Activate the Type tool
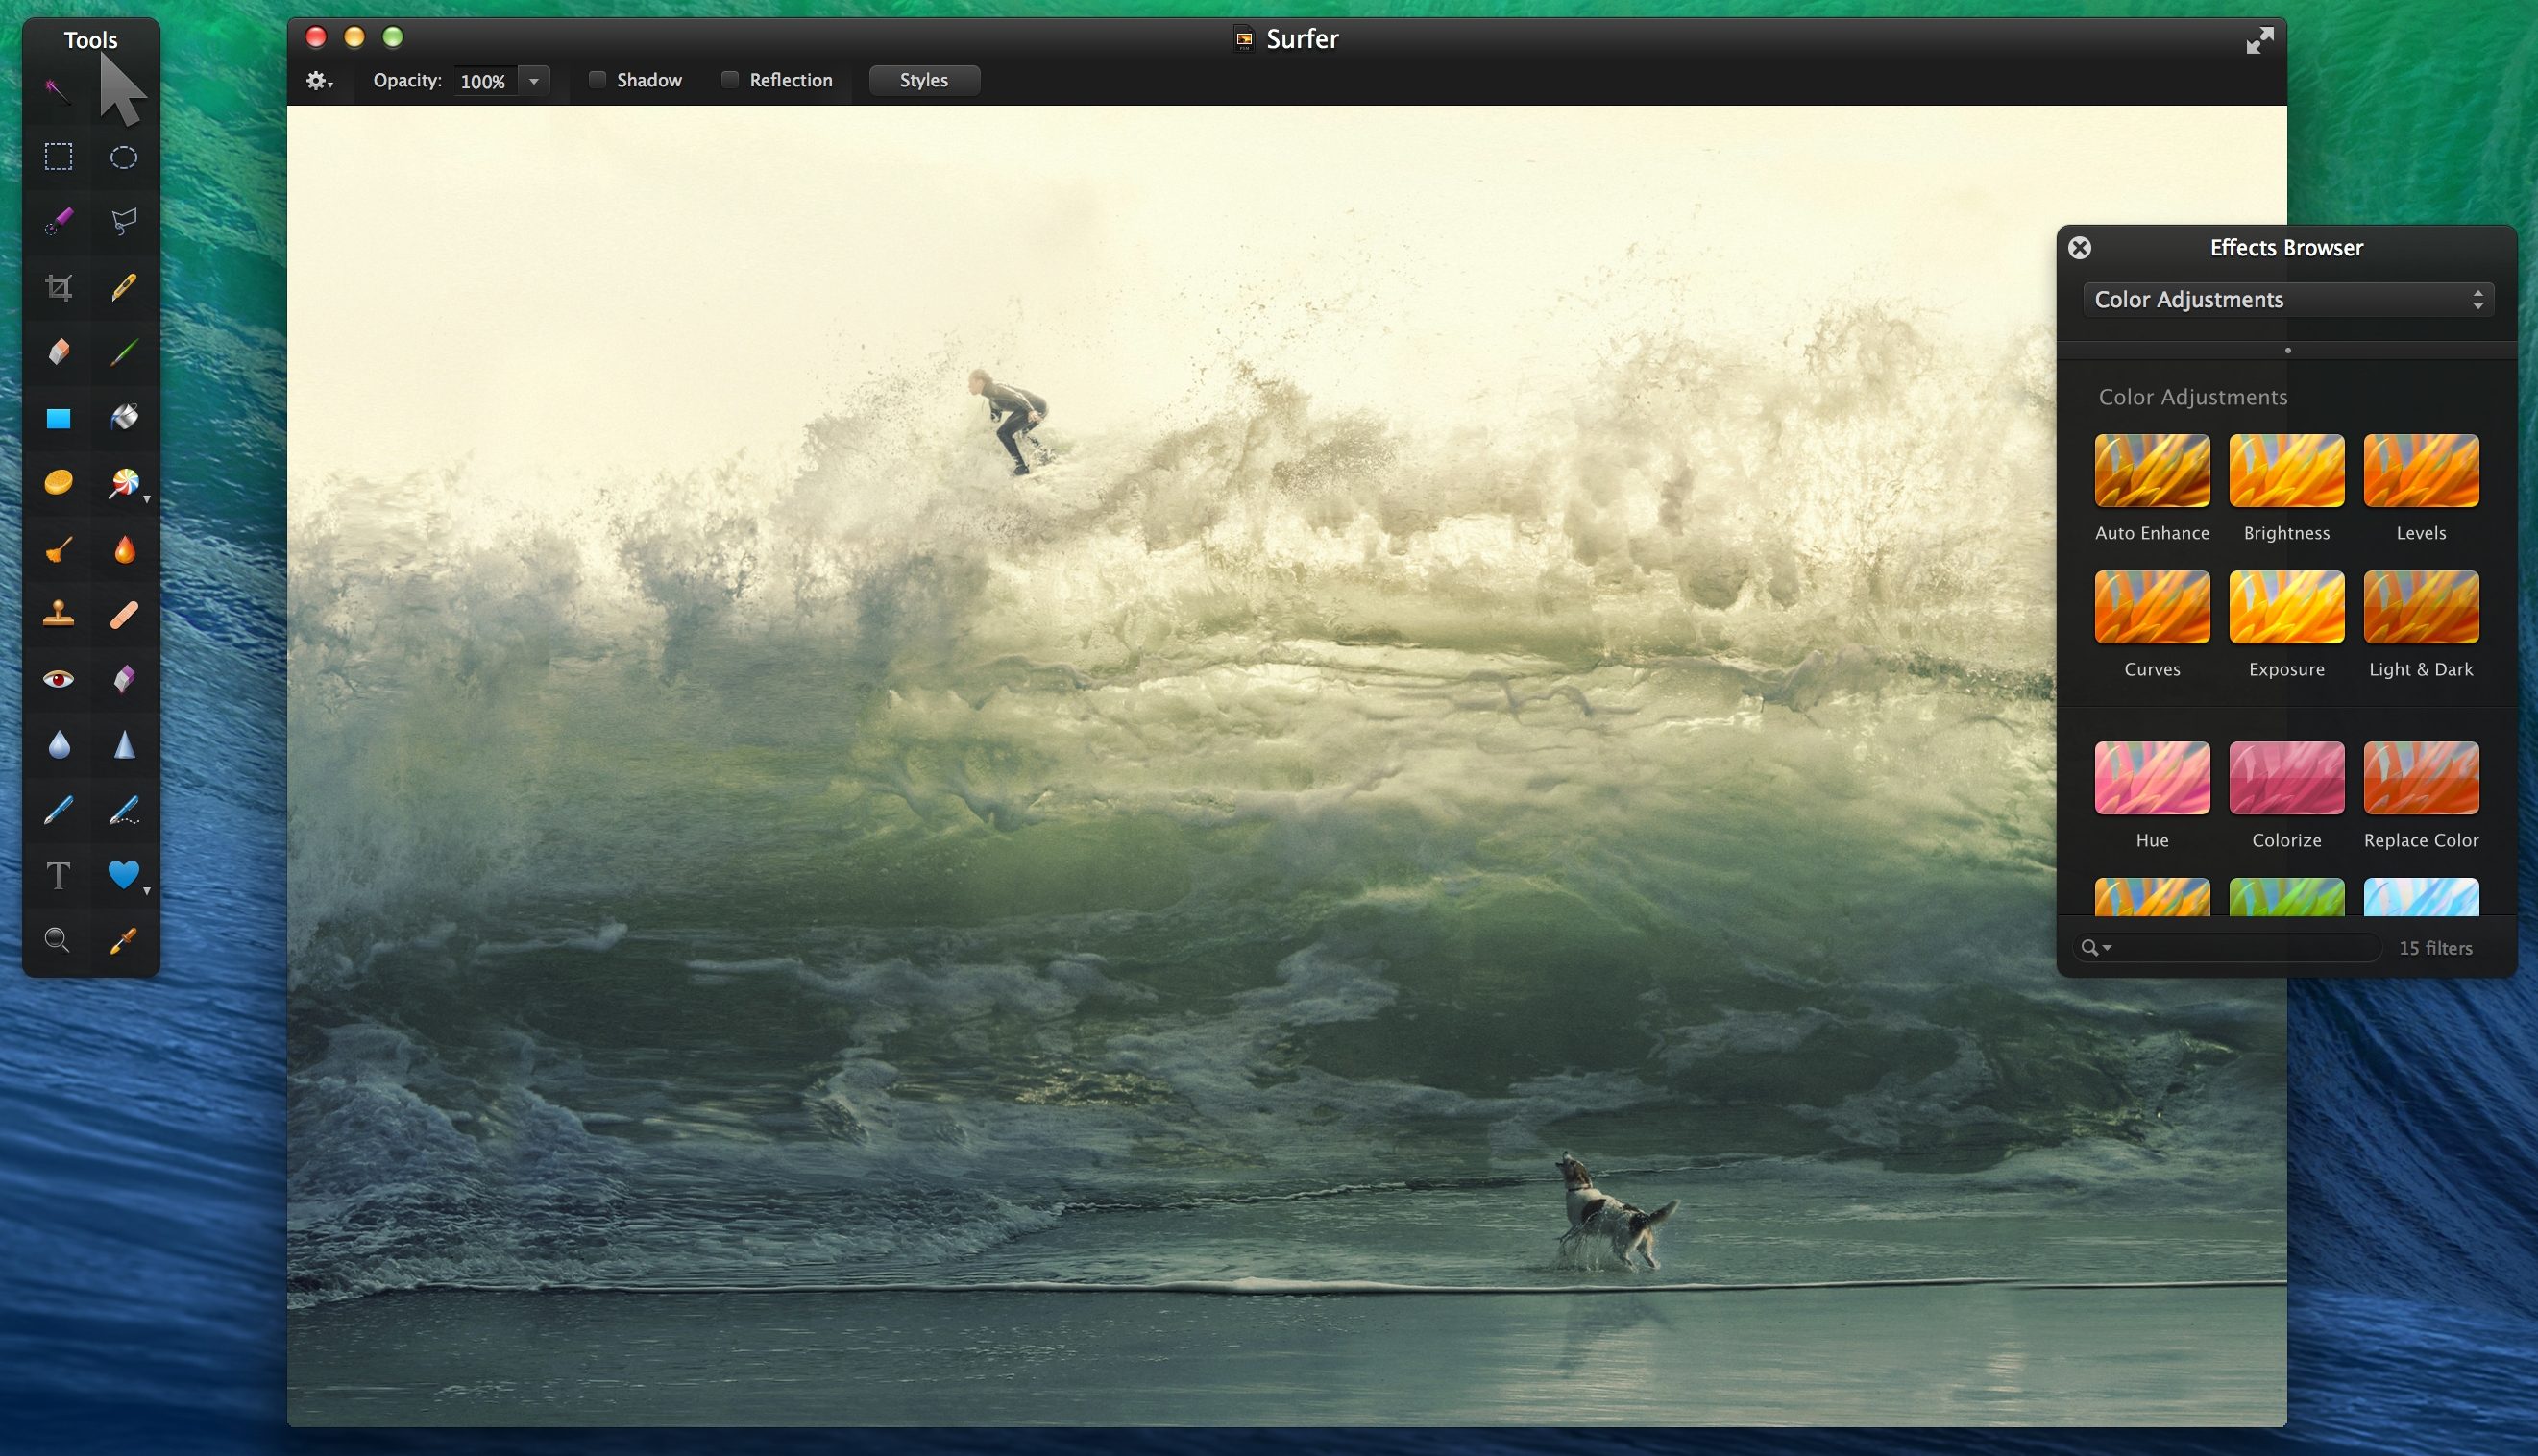 click(x=58, y=875)
